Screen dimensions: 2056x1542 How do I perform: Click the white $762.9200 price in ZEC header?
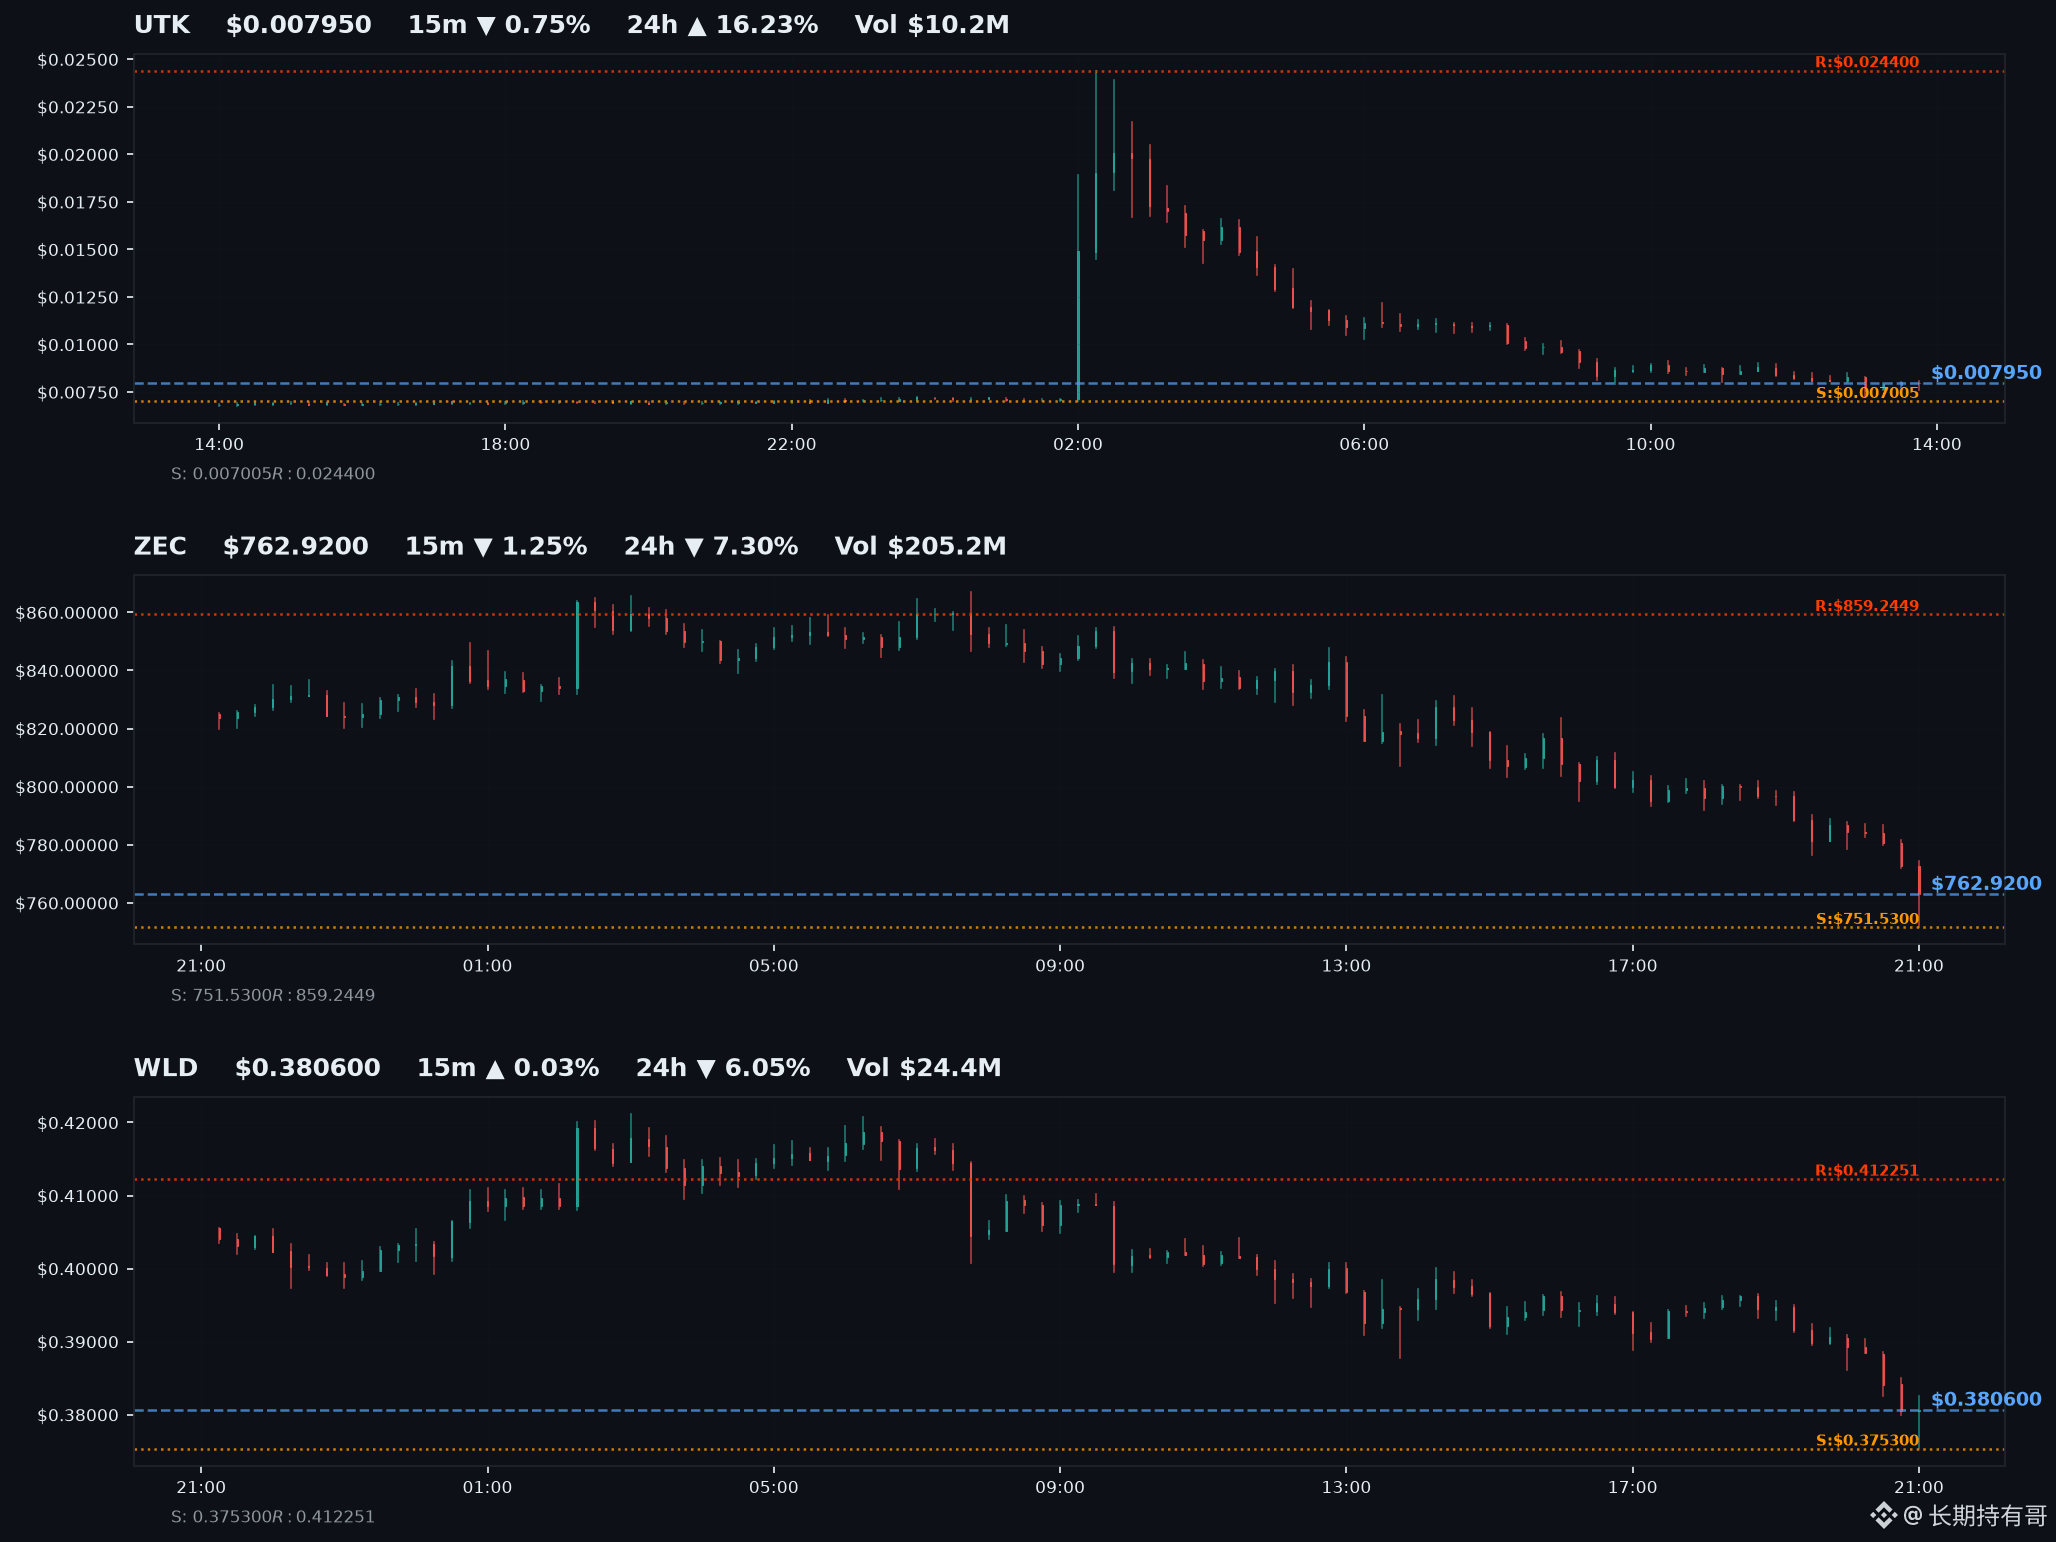(x=296, y=546)
